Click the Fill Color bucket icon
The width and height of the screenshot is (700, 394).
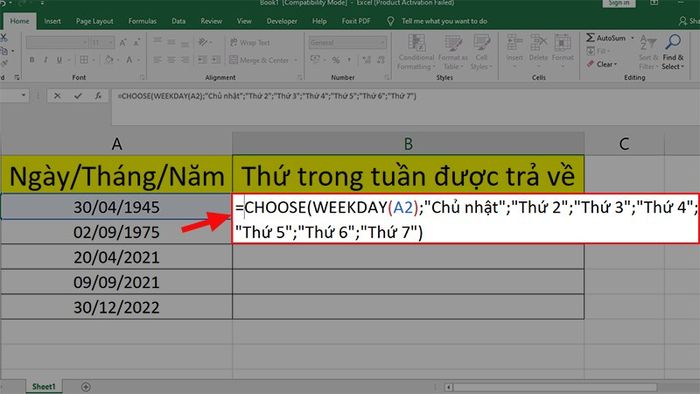(109, 60)
